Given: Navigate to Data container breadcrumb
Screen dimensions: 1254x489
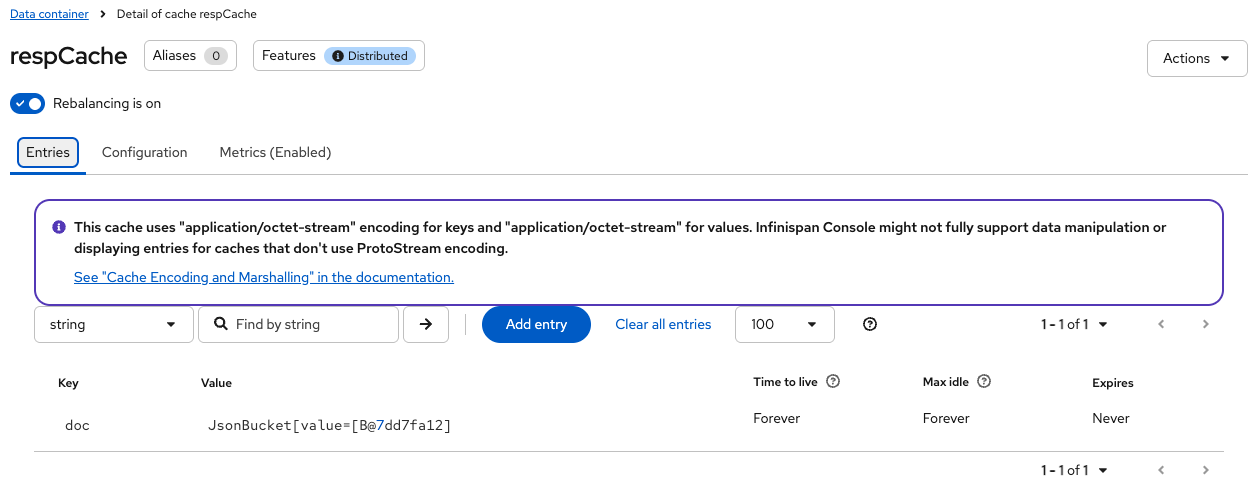Looking at the screenshot, I should [x=49, y=14].
